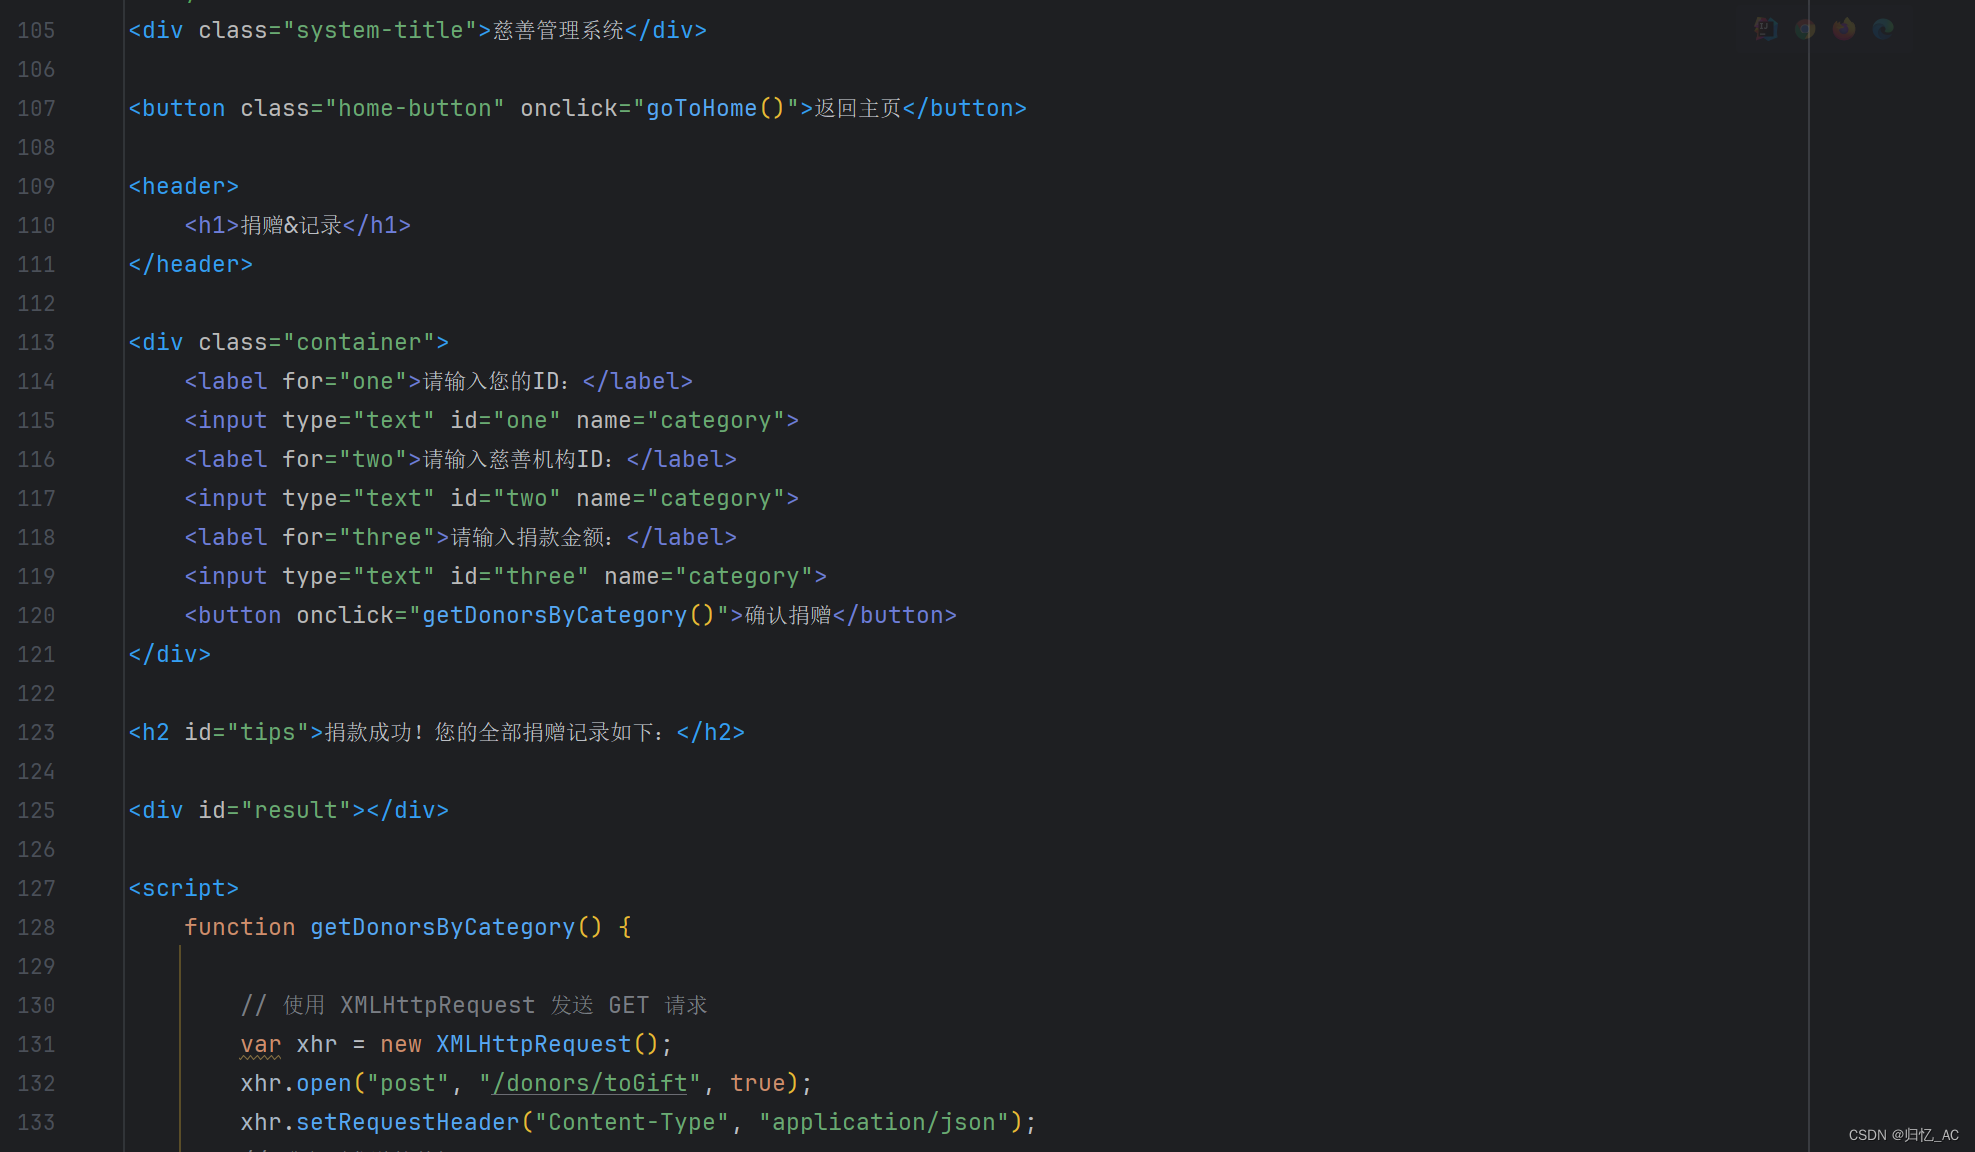
Task: Click id="three" in the input on line 119
Action: coord(520,576)
